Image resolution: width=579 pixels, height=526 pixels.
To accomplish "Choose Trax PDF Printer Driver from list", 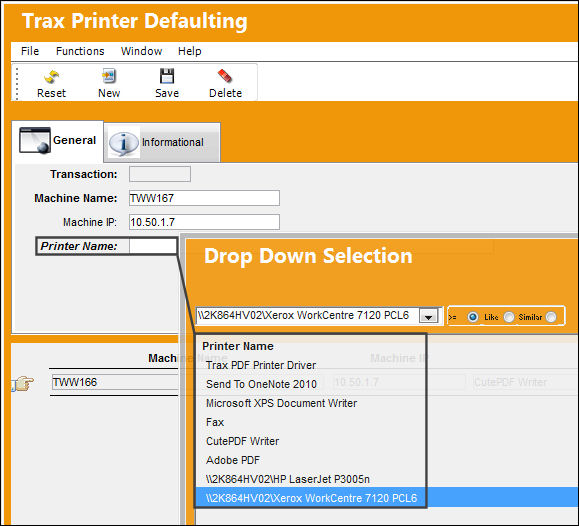I will point(261,365).
